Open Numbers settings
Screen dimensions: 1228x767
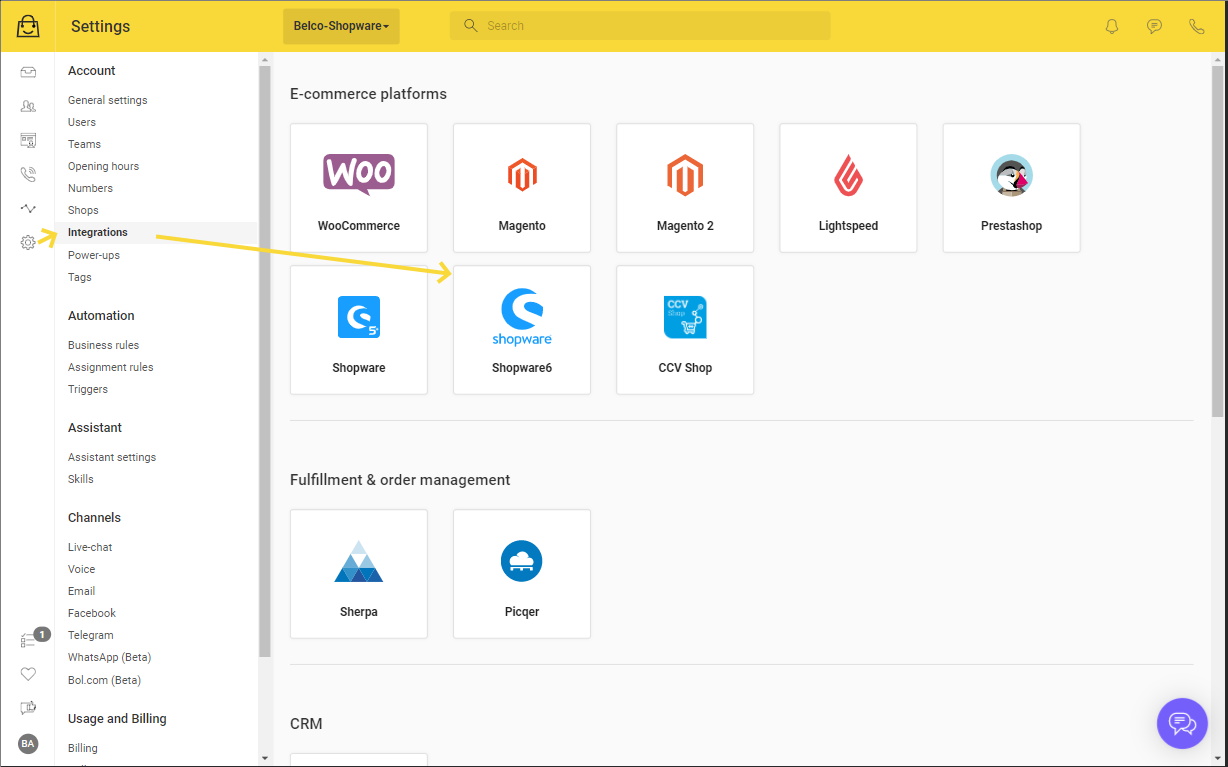pos(90,188)
